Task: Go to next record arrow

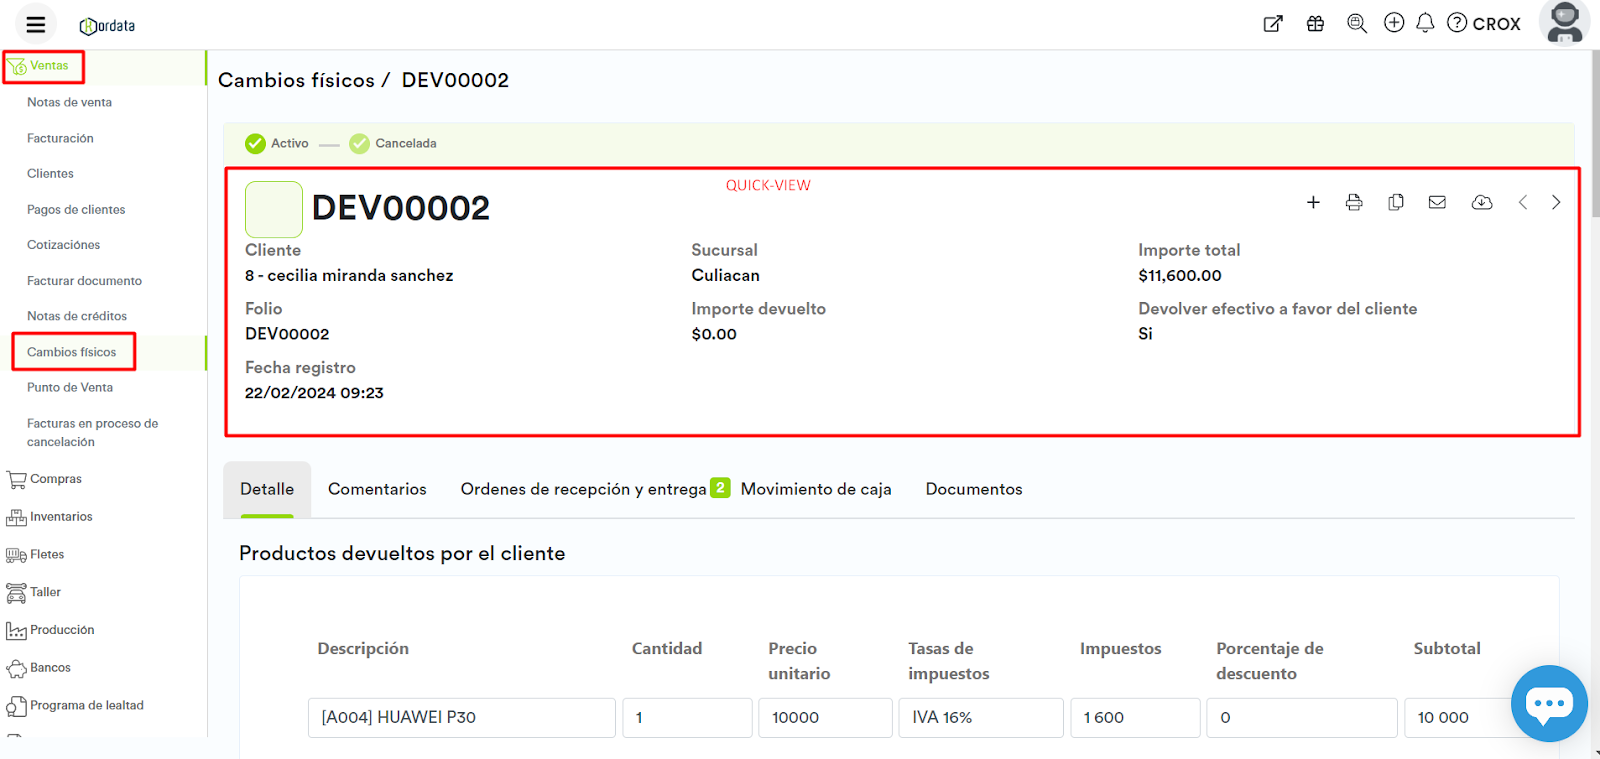Action: pyautogui.click(x=1556, y=203)
